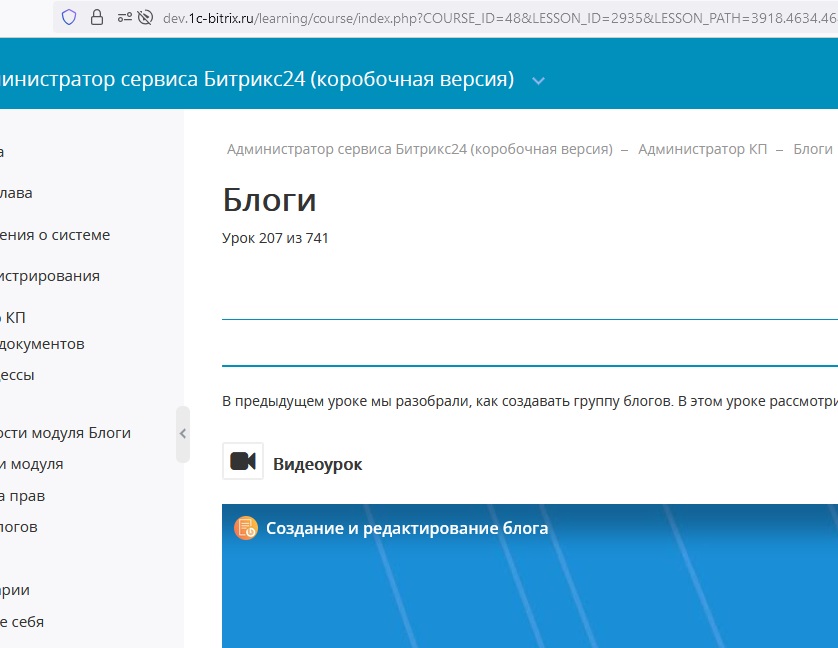Viewport: 838px width, 648px height.
Task: Select sidebar item ending 'логов'
Action: [x=19, y=527]
